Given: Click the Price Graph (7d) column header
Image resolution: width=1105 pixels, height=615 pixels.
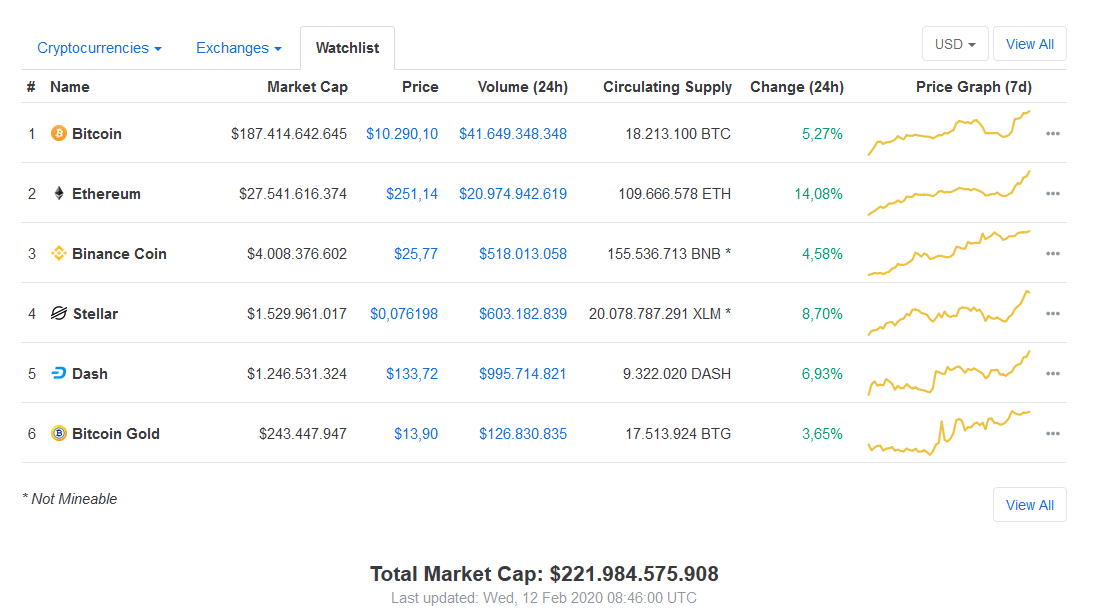Looking at the screenshot, I should pyautogui.click(x=974, y=87).
